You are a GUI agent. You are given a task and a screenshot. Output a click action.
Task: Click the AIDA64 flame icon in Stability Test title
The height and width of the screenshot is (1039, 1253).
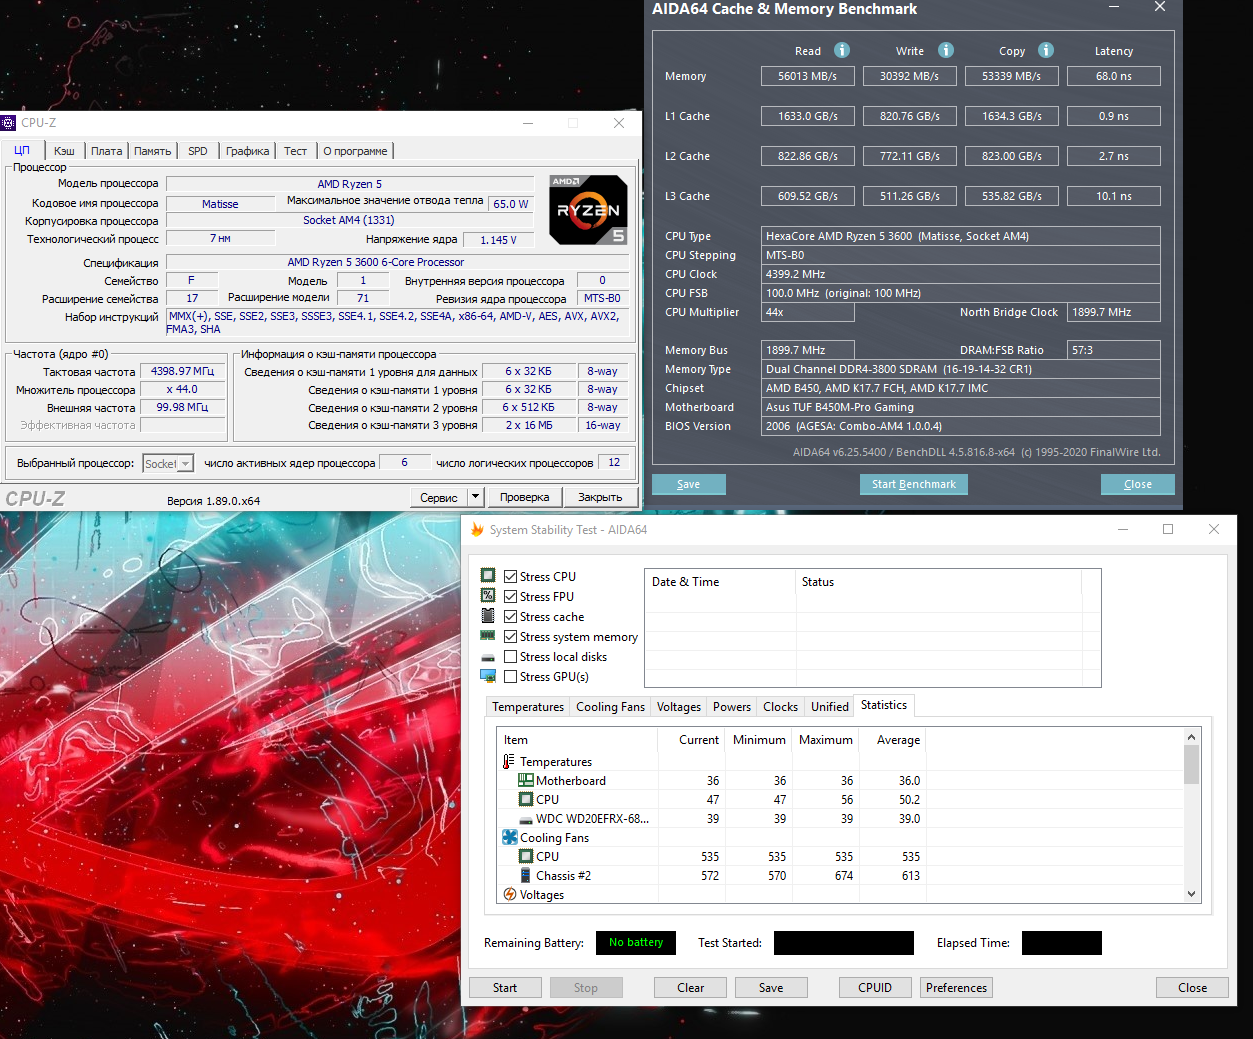[x=478, y=529]
